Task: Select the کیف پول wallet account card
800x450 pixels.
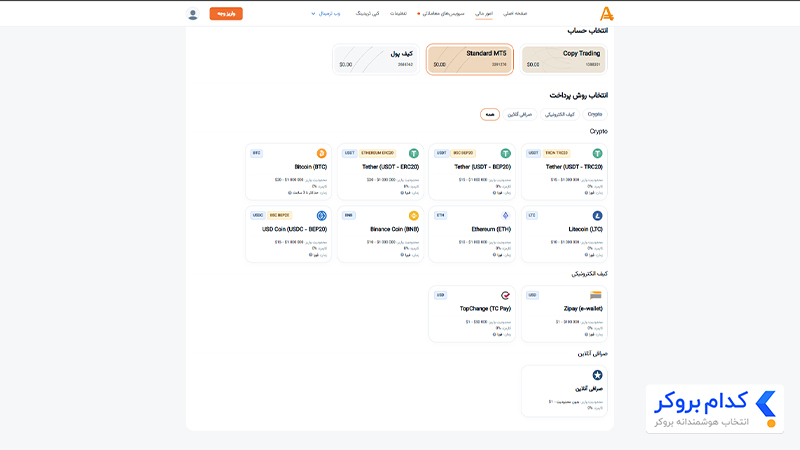Action: (376, 59)
